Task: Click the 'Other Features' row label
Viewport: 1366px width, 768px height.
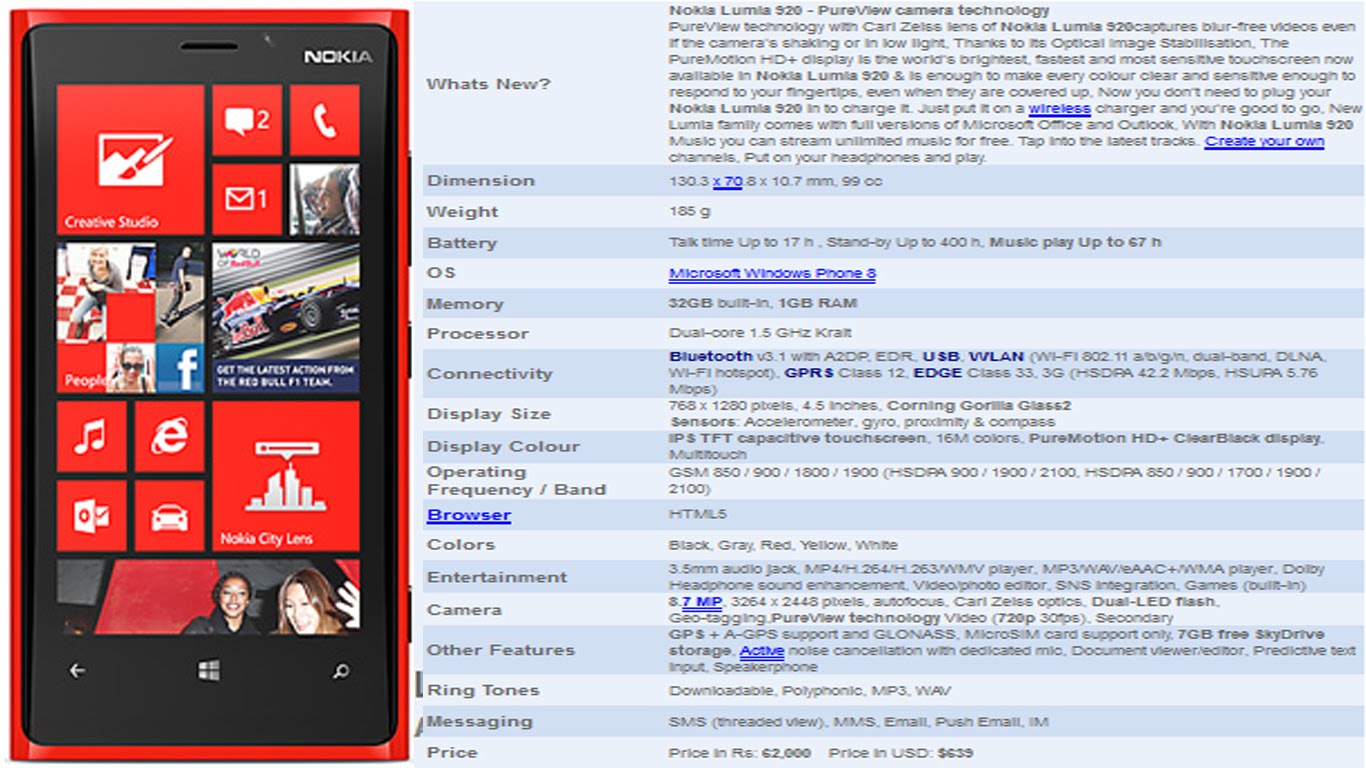Action: tap(500, 650)
